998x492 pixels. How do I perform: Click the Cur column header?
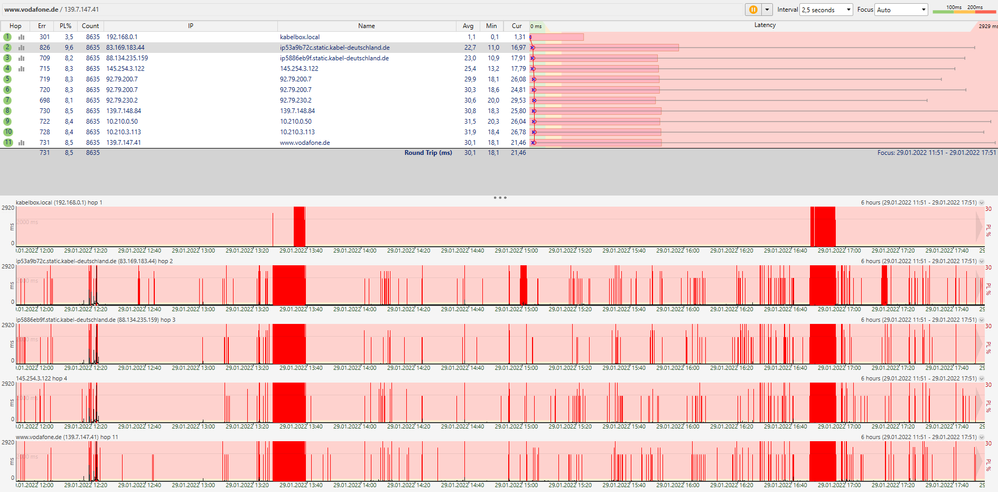[516, 25]
